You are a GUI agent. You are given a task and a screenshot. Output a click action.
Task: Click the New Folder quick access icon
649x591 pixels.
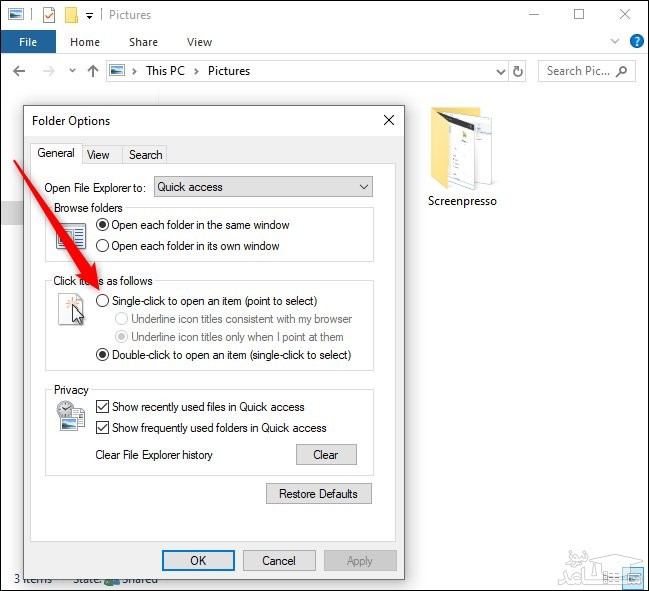[71, 15]
